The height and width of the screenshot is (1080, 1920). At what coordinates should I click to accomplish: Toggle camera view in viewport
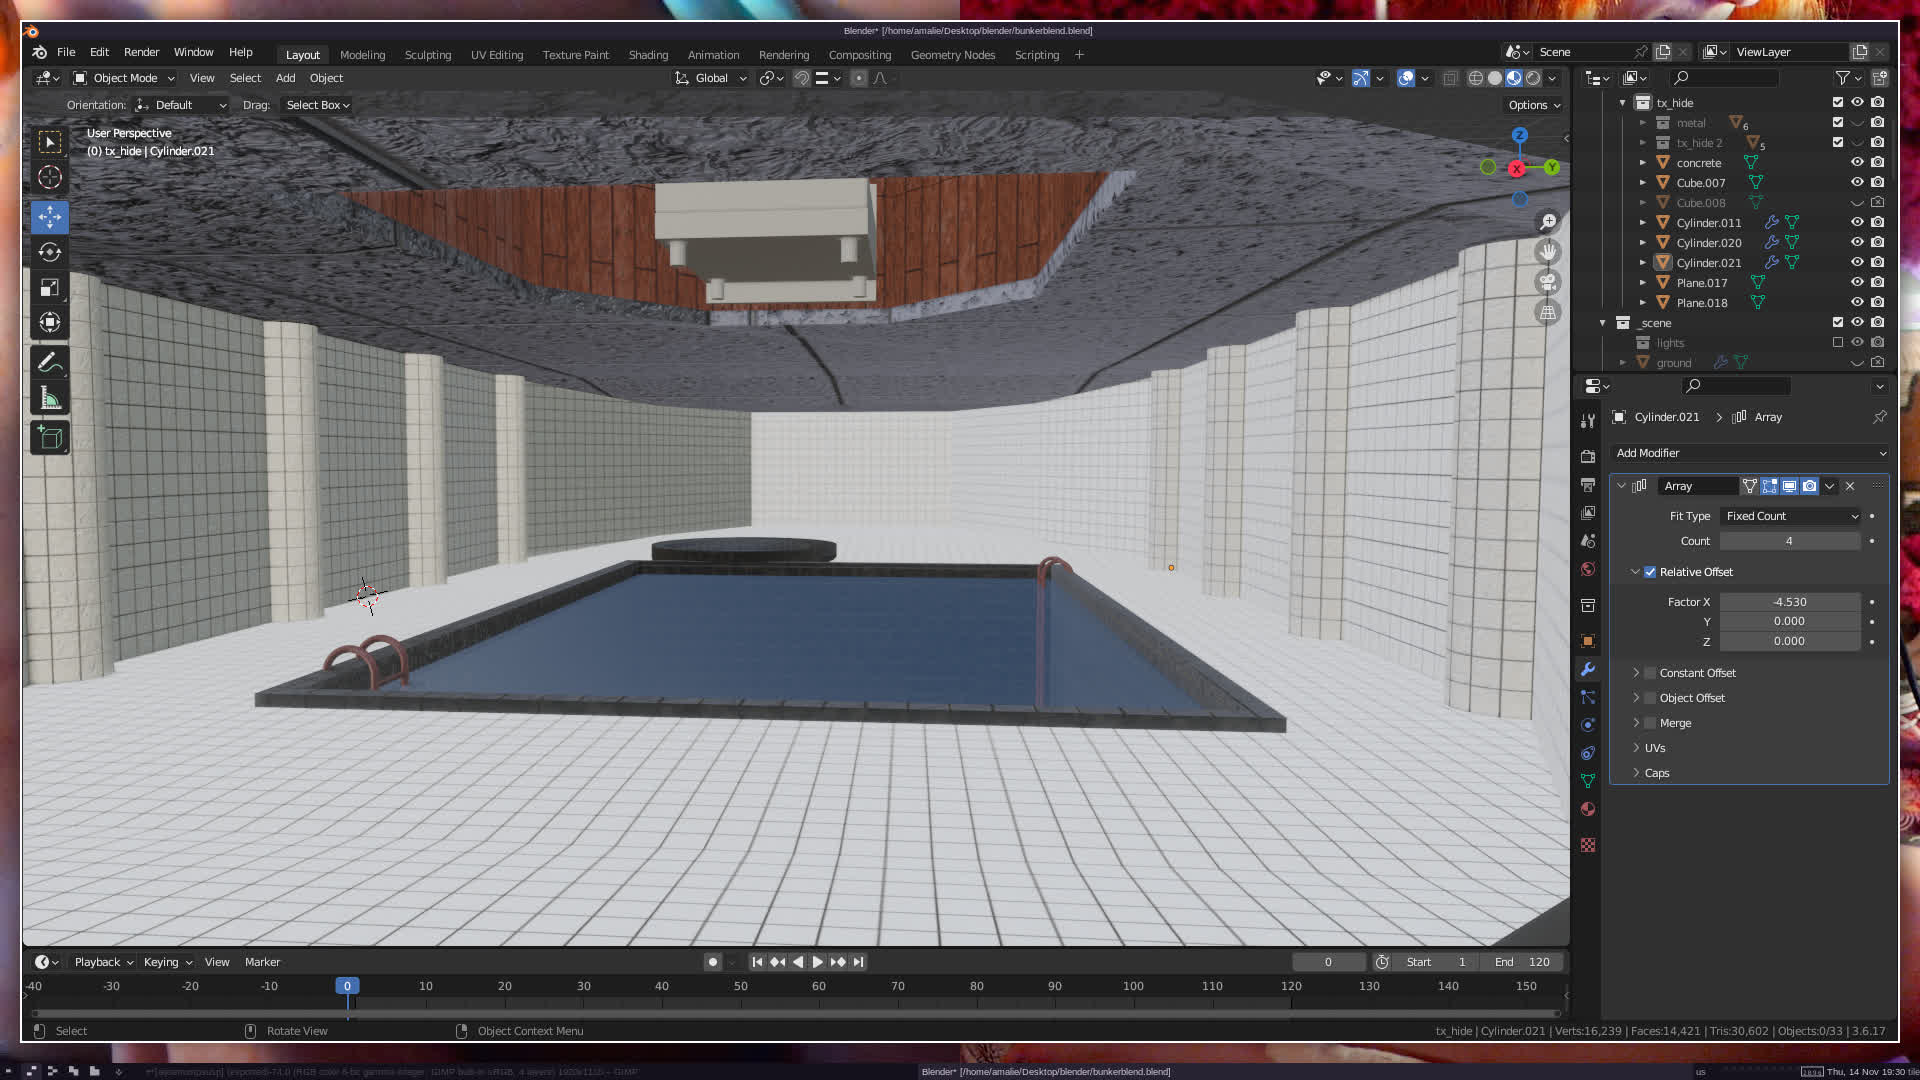1548,282
